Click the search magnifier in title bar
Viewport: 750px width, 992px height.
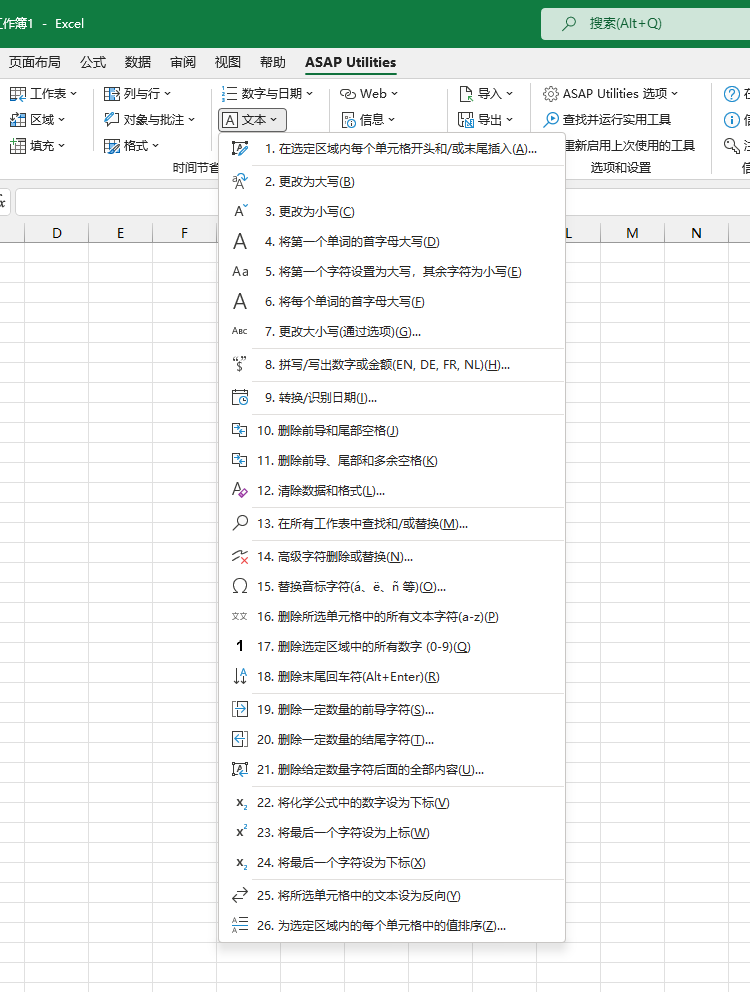[569, 23]
